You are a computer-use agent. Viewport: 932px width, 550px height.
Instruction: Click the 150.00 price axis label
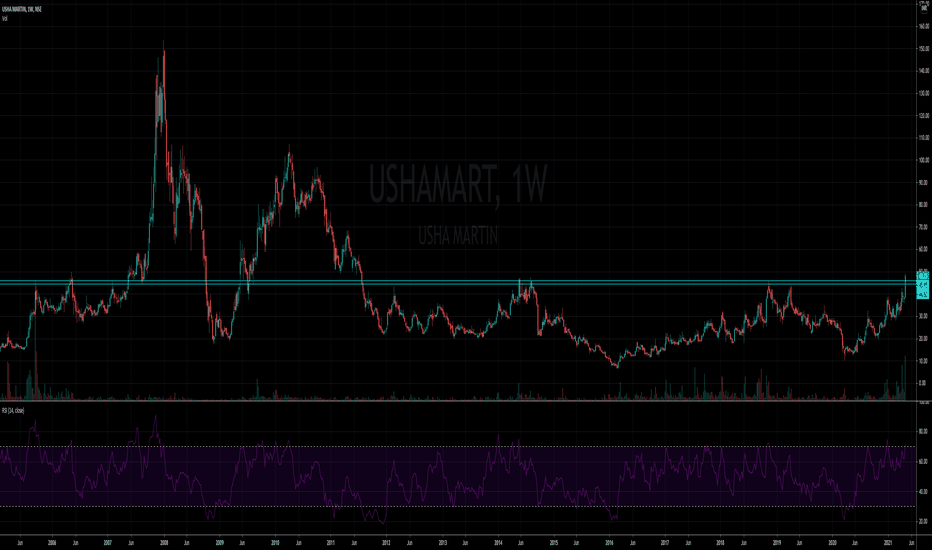924,49
